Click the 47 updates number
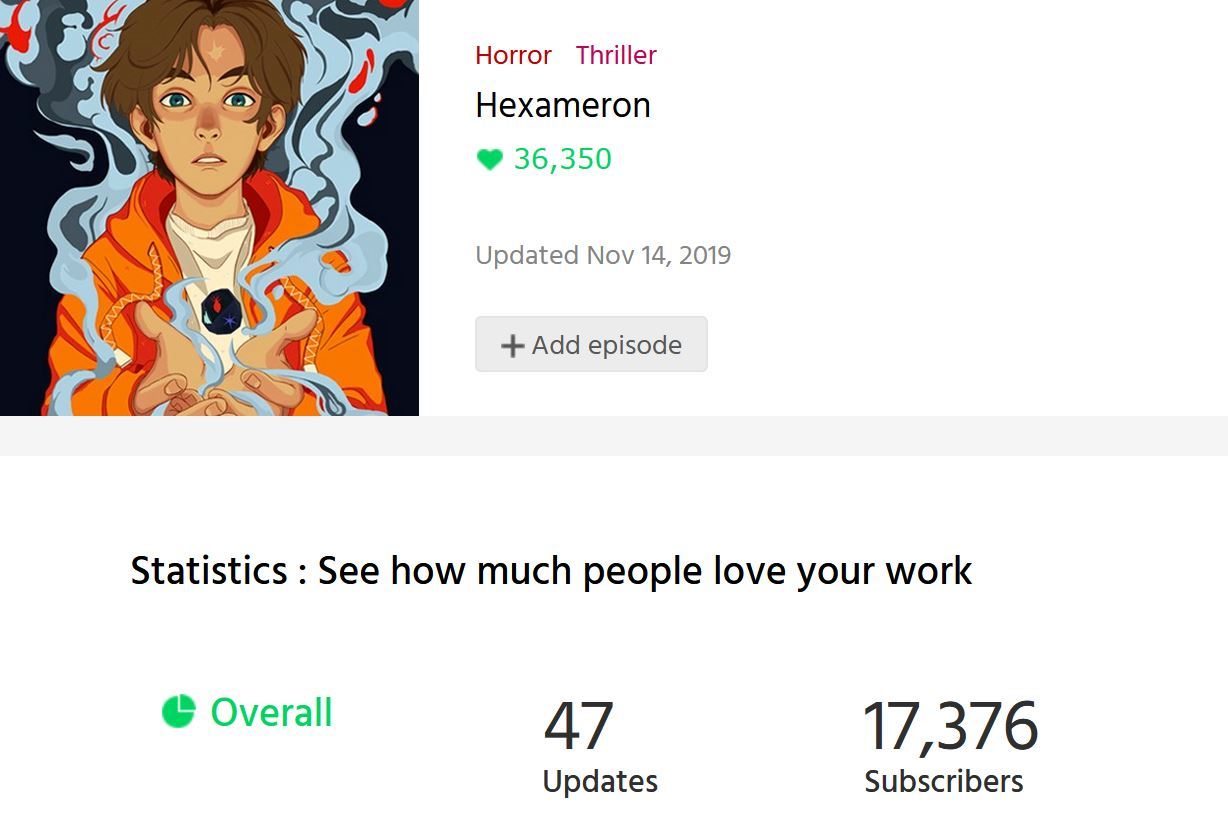1228x826 pixels. (578, 726)
